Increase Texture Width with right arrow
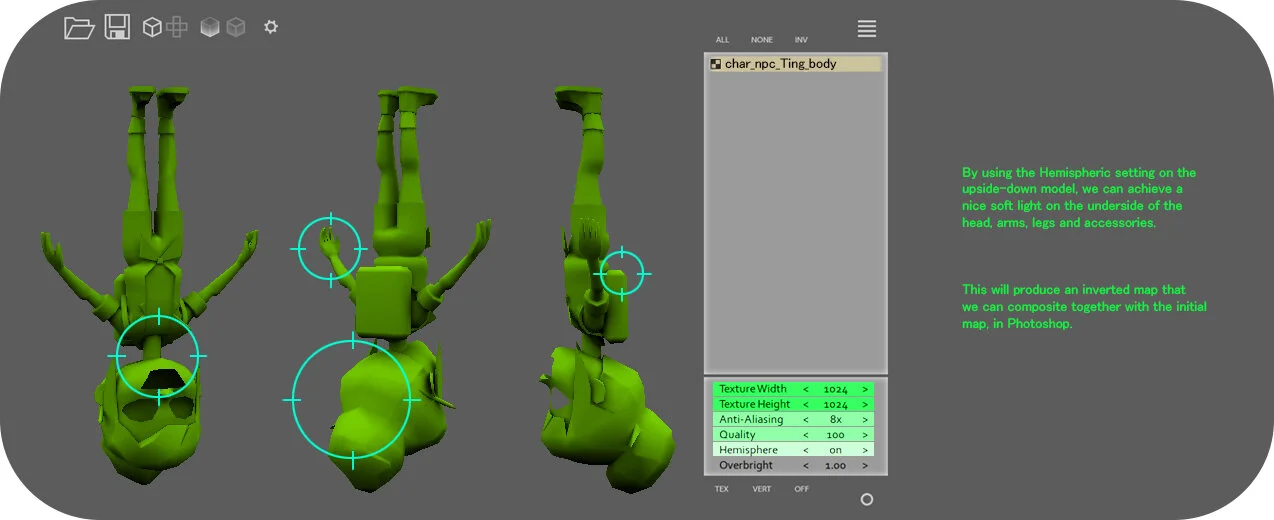The height and width of the screenshot is (520, 1274). (865, 389)
